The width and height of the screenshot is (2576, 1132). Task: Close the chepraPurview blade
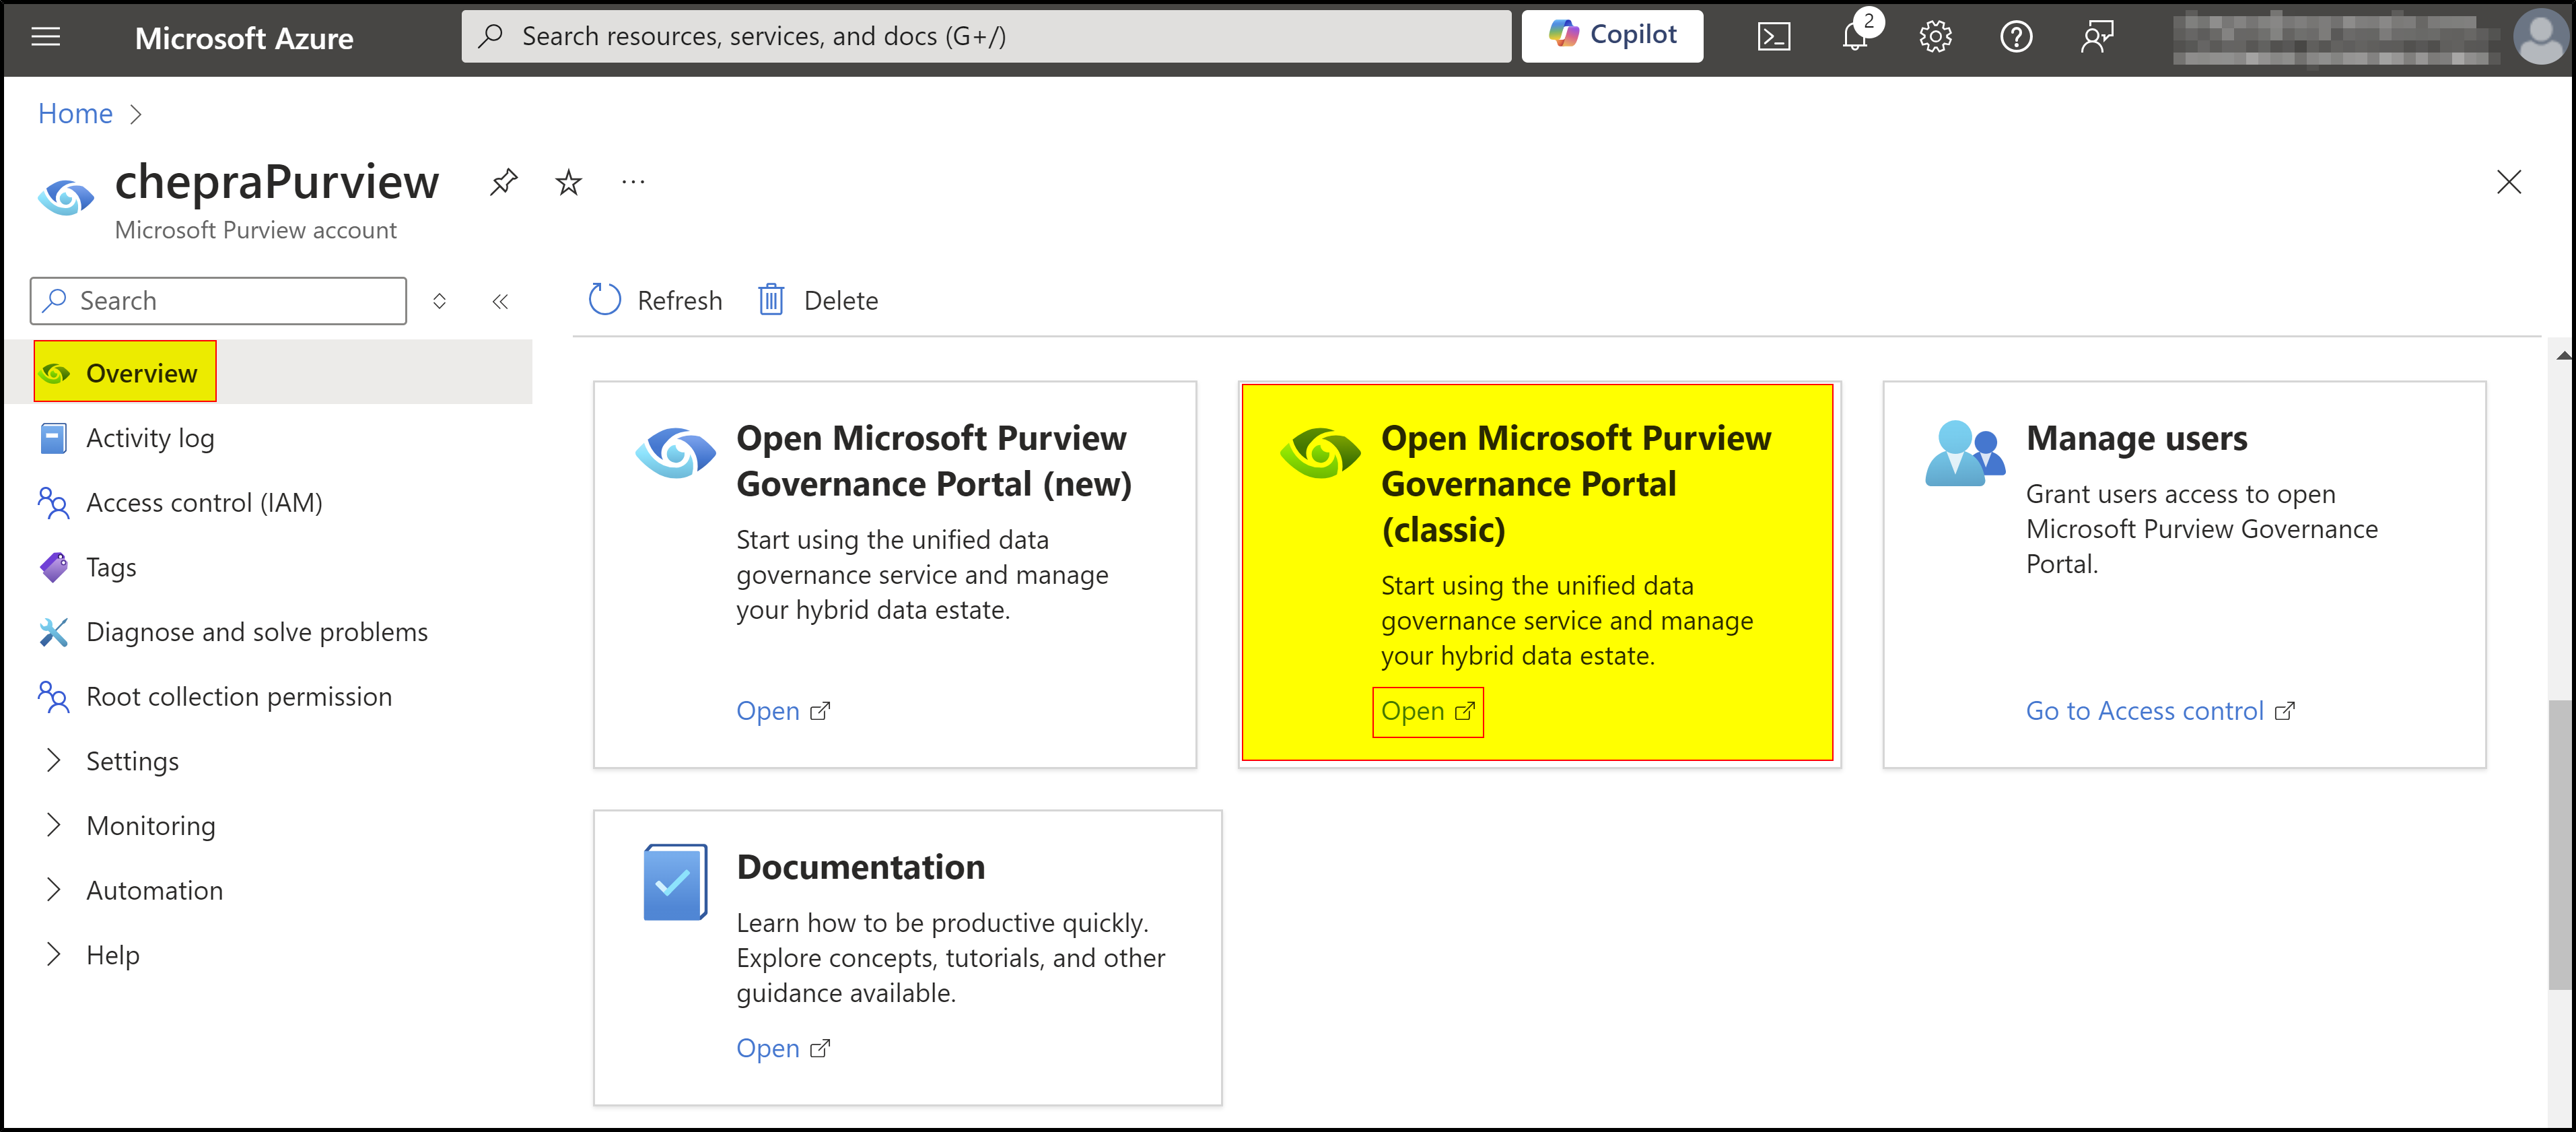2508,182
